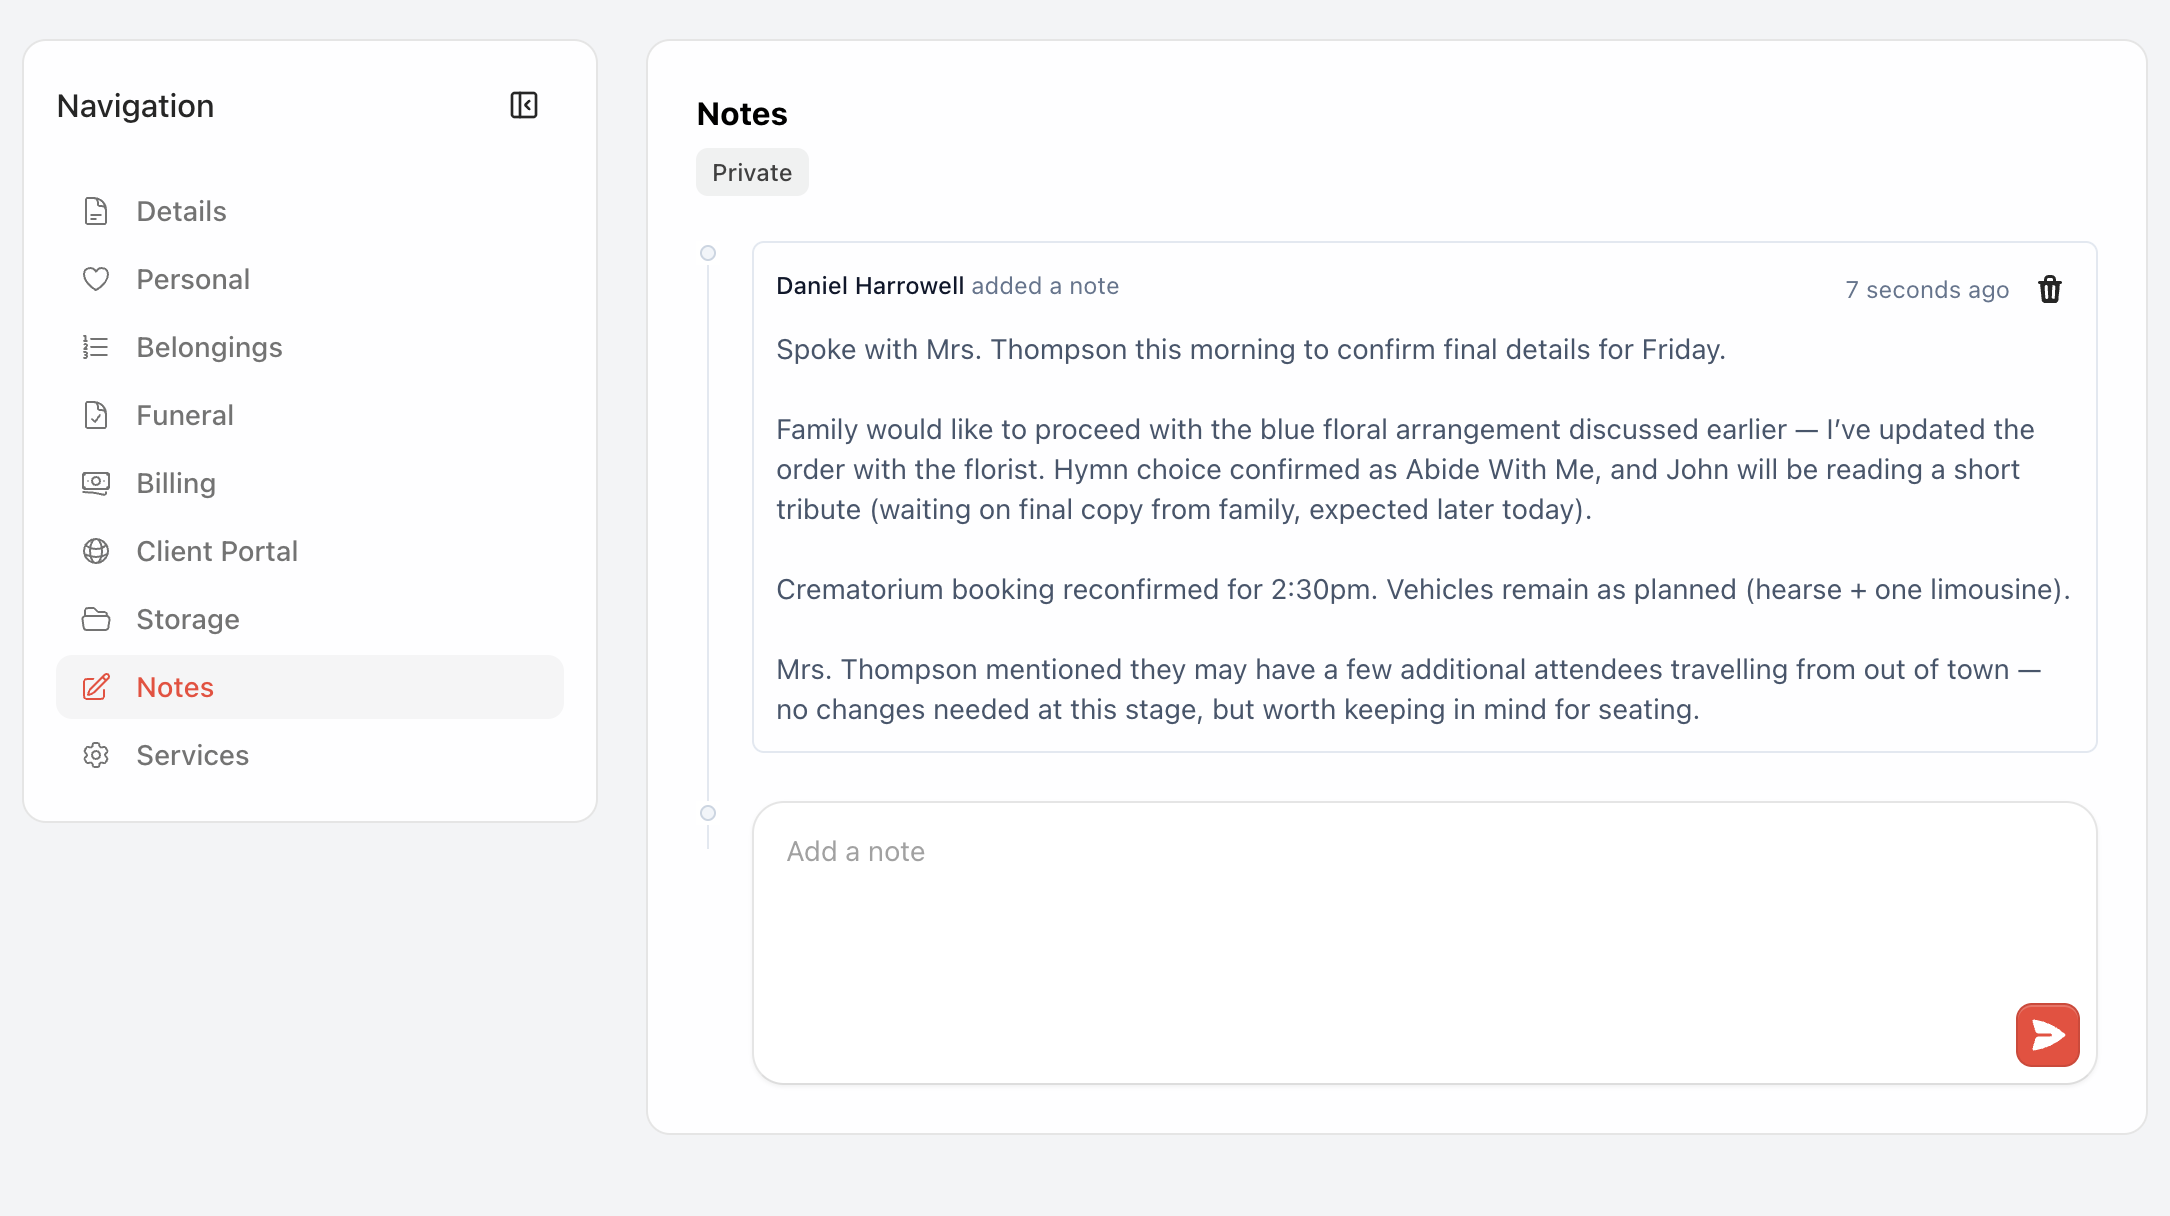The height and width of the screenshot is (1216, 2170).
Task: Collapse the Navigation sidebar
Action: point(524,105)
